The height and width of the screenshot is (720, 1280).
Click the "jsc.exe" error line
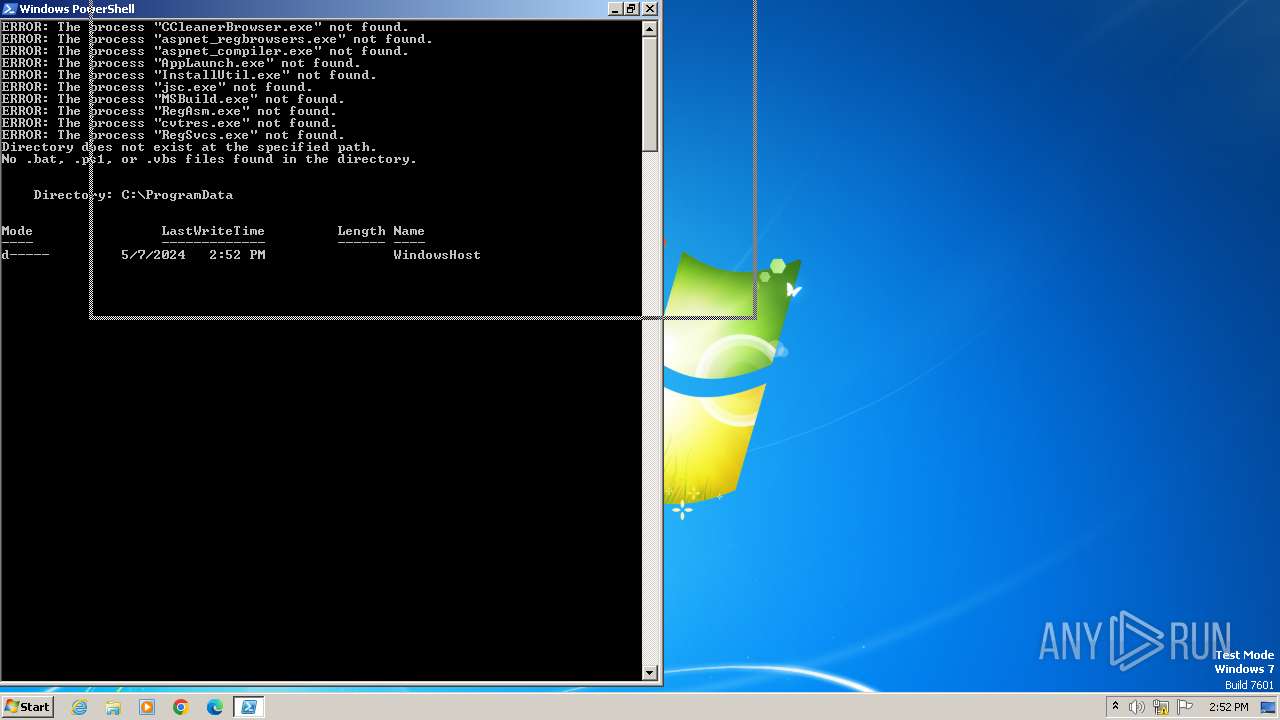pyautogui.click(x=157, y=87)
